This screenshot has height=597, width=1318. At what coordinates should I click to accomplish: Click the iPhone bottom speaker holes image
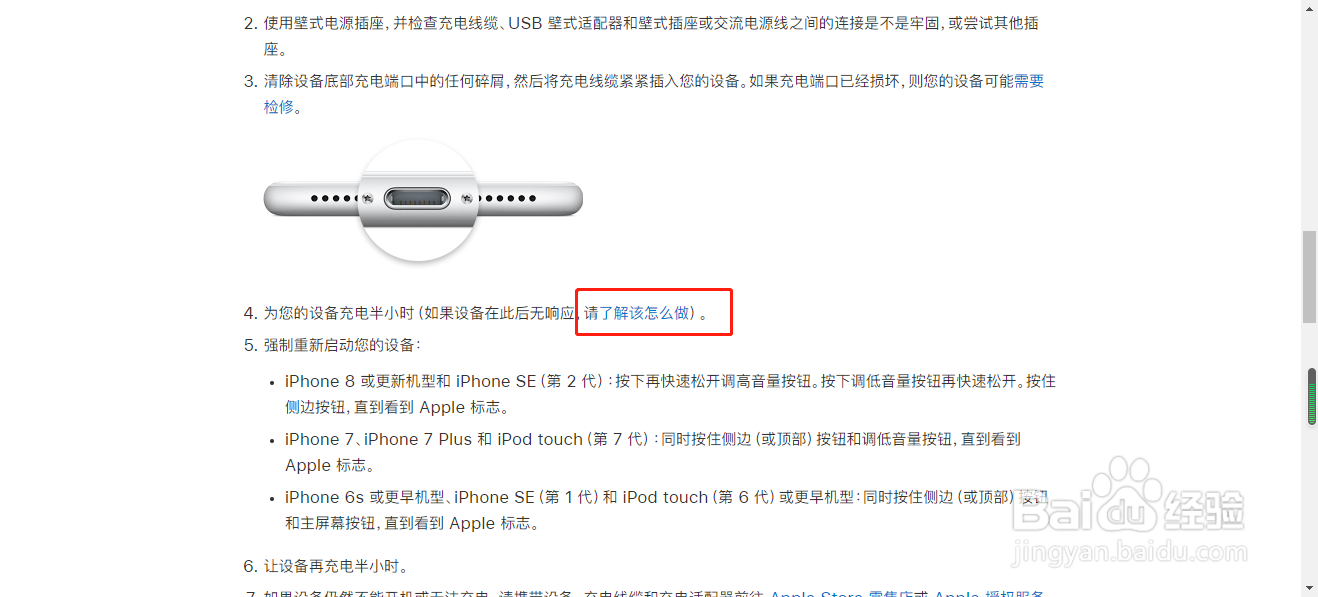coord(423,199)
